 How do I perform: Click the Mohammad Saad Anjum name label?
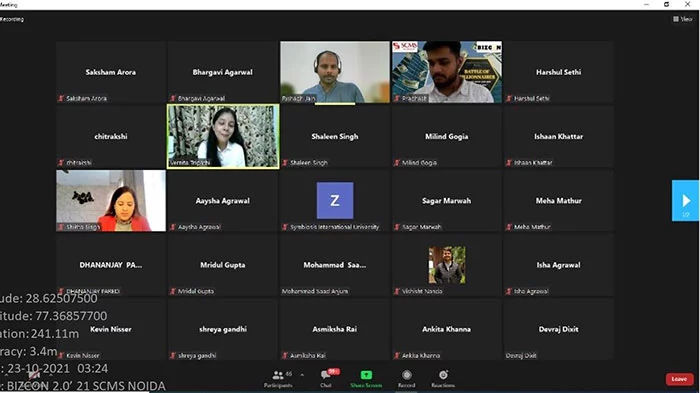coord(315,291)
